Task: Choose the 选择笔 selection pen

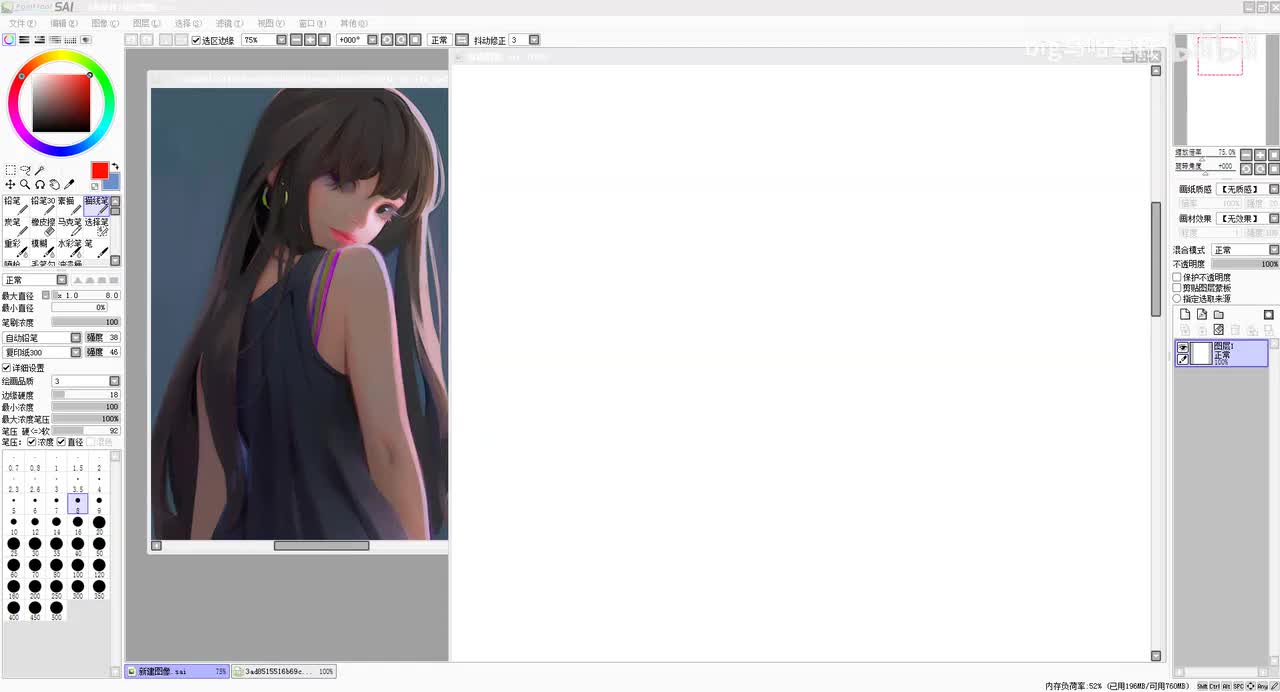Action: [96, 227]
